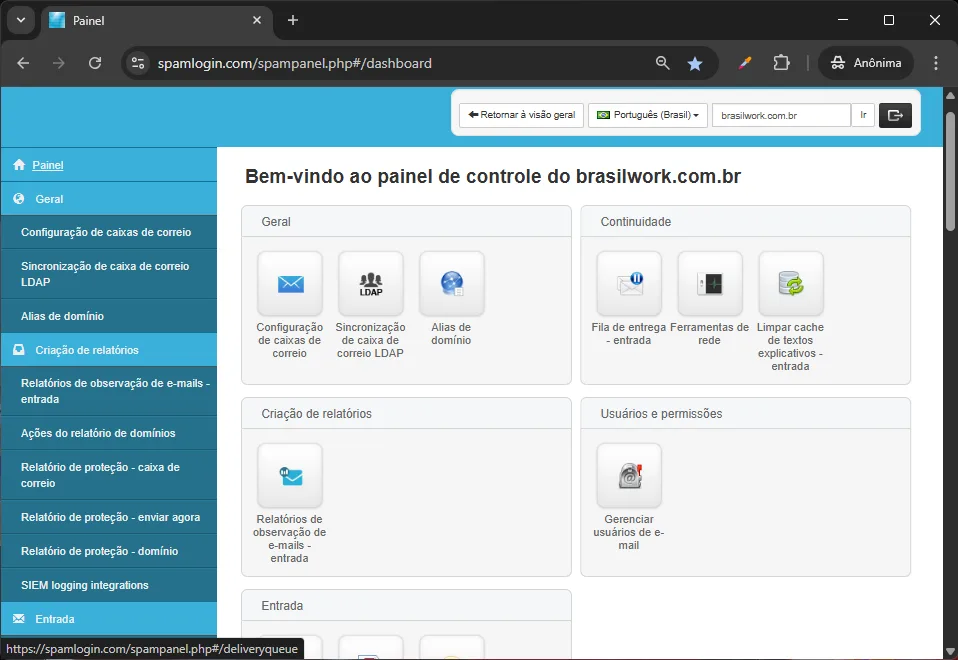Image resolution: width=958 pixels, height=660 pixels.
Task: Click the Ir button
Action: pyautogui.click(x=863, y=115)
